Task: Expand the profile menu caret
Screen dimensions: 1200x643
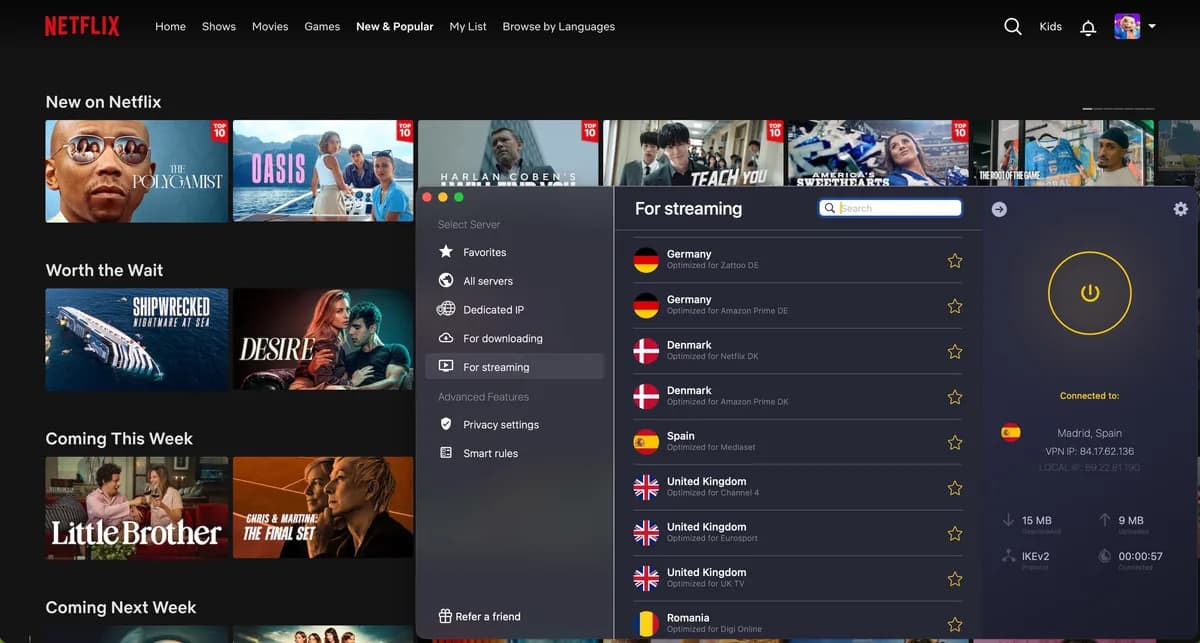Action: [1152, 27]
